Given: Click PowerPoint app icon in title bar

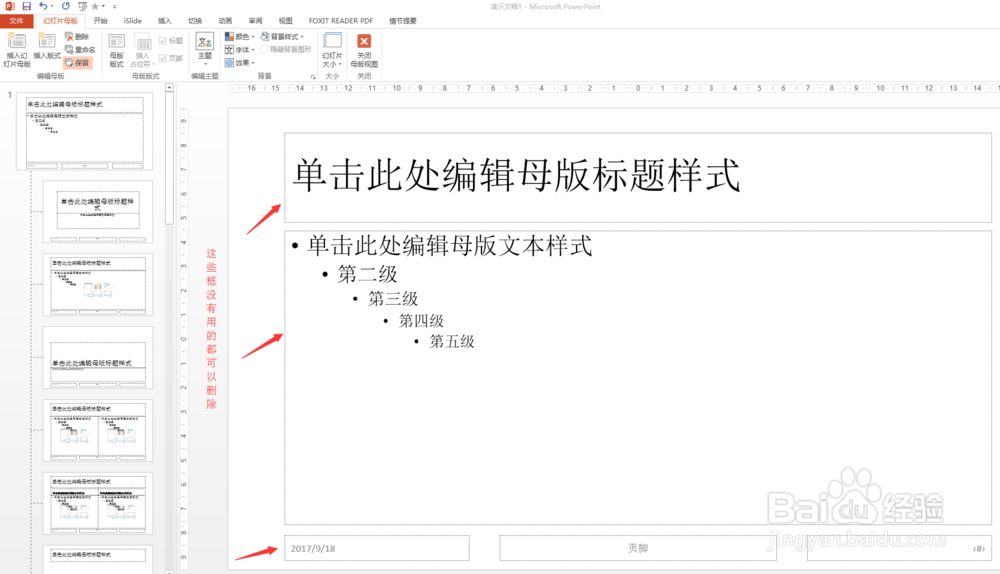Looking at the screenshot, I should point(10,6).
